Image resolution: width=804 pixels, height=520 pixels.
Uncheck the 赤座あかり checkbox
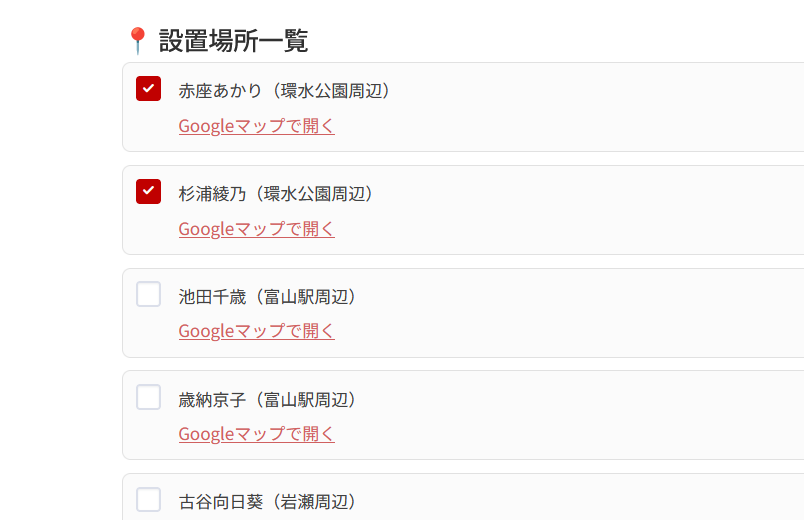click(148, 89)
